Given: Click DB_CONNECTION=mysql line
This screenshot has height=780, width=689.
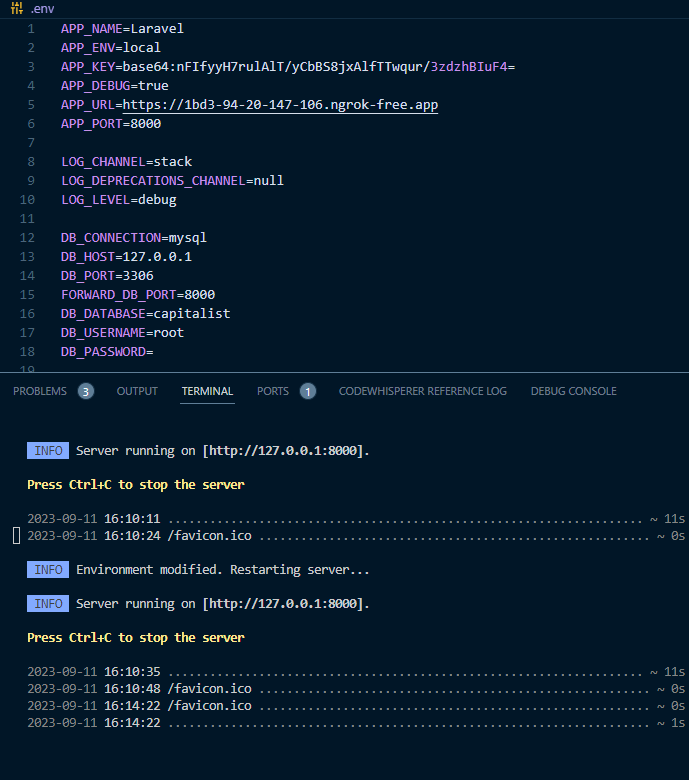Looking at the screenshot, I should pyautogui.click(x=134, y=238).
